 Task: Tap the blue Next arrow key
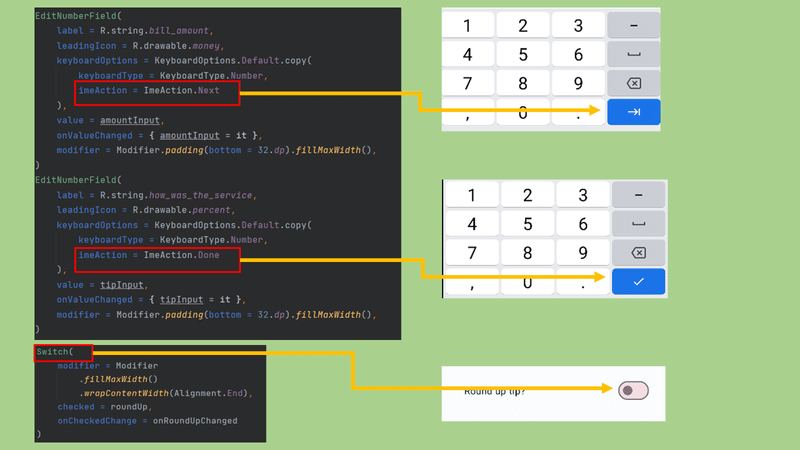click(x=634, y=112)
